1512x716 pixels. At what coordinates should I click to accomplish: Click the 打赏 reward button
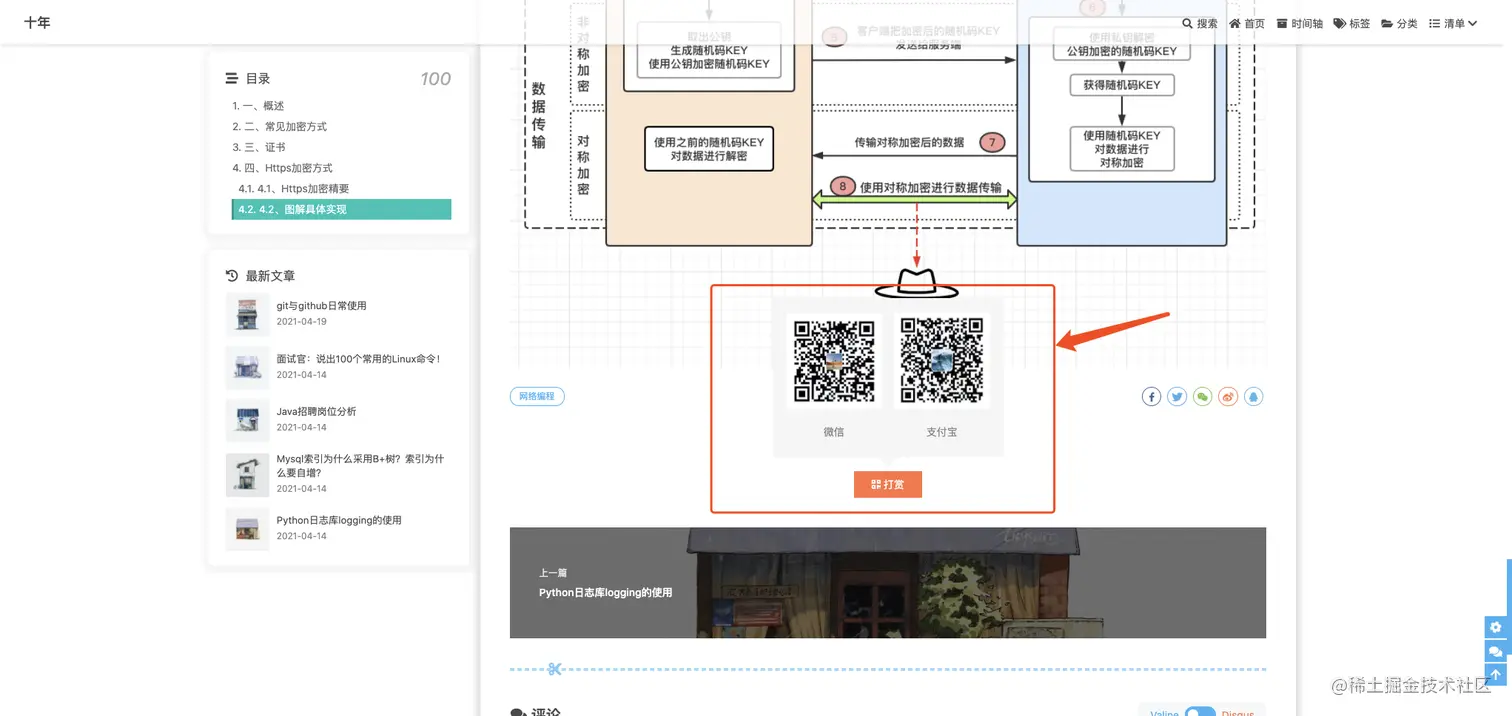click(887, 484)
